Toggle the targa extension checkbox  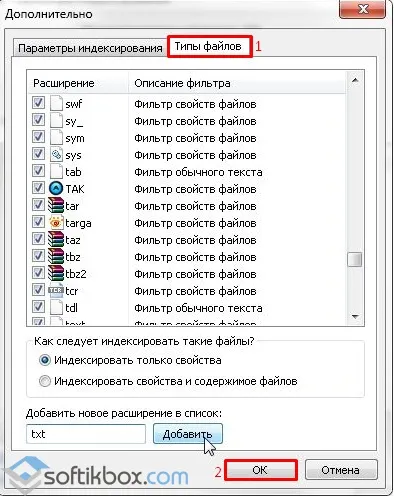click(38, 222)
